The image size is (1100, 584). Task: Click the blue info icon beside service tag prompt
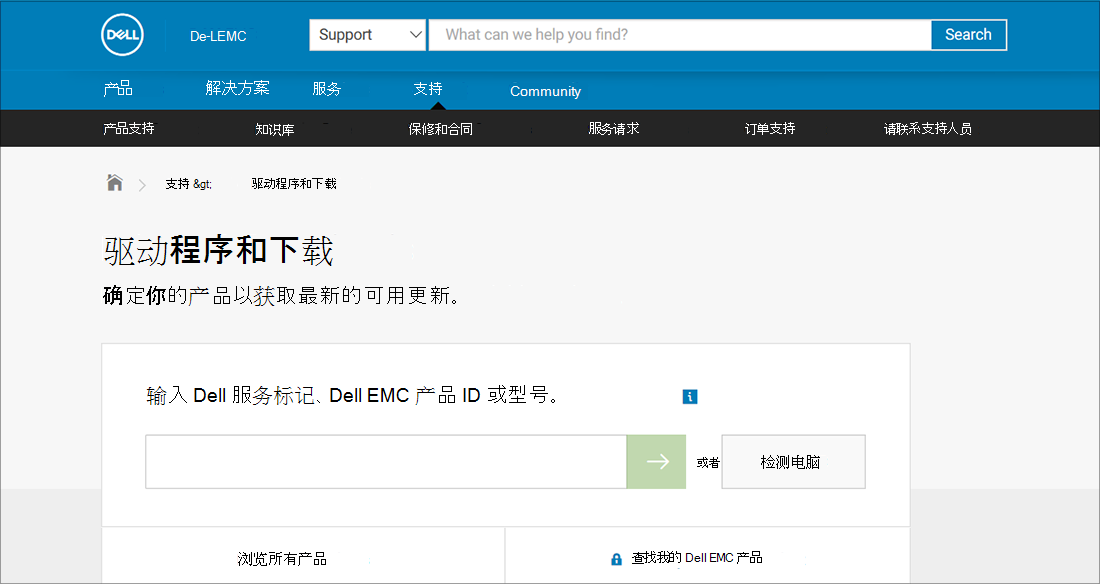point(690,397)
